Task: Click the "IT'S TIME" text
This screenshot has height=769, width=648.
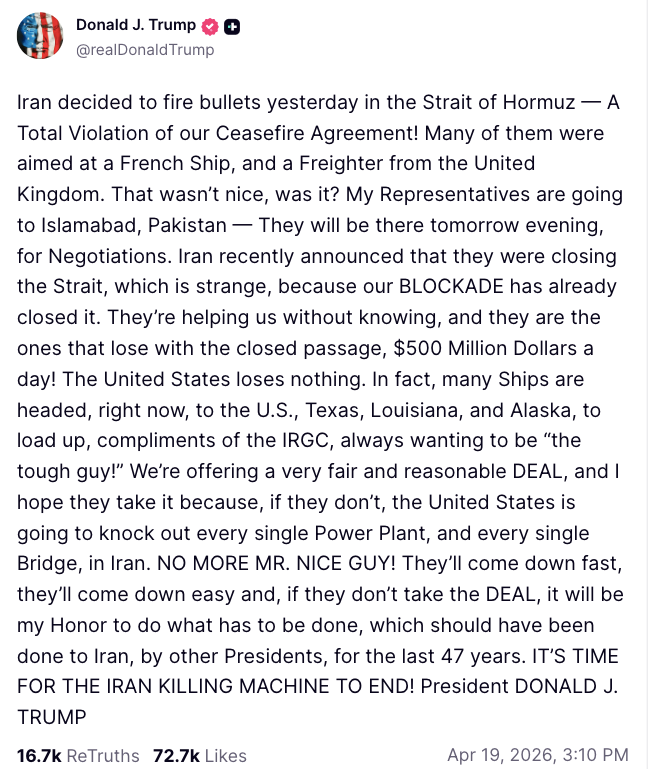Action: (566, 655)
